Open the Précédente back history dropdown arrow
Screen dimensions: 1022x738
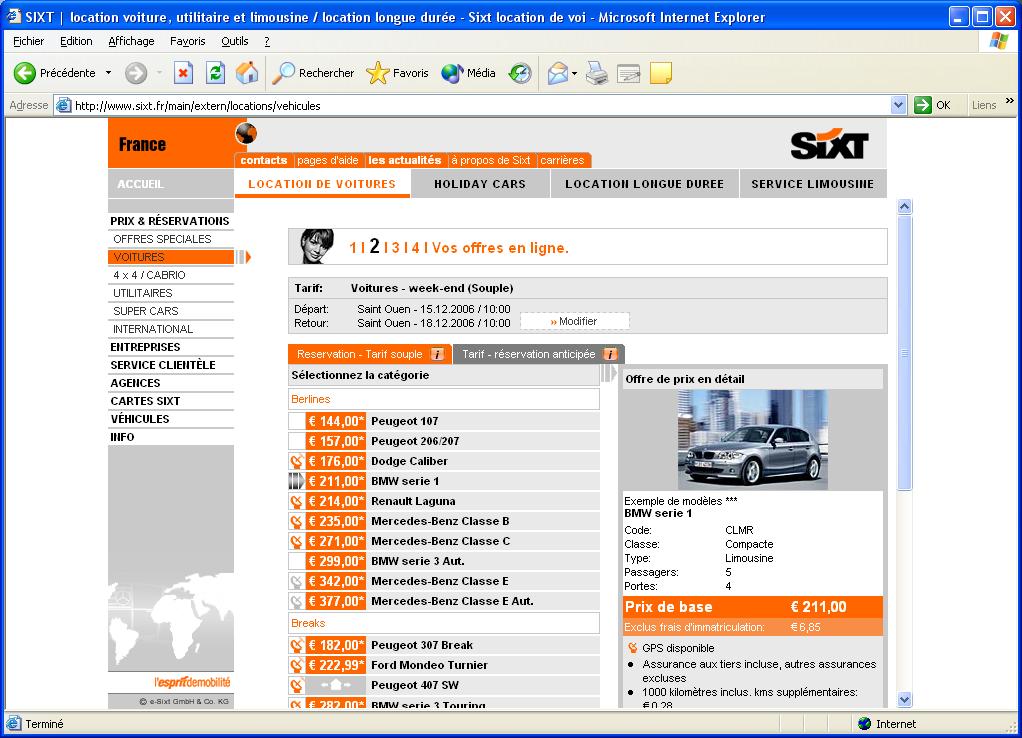[109, 73]
